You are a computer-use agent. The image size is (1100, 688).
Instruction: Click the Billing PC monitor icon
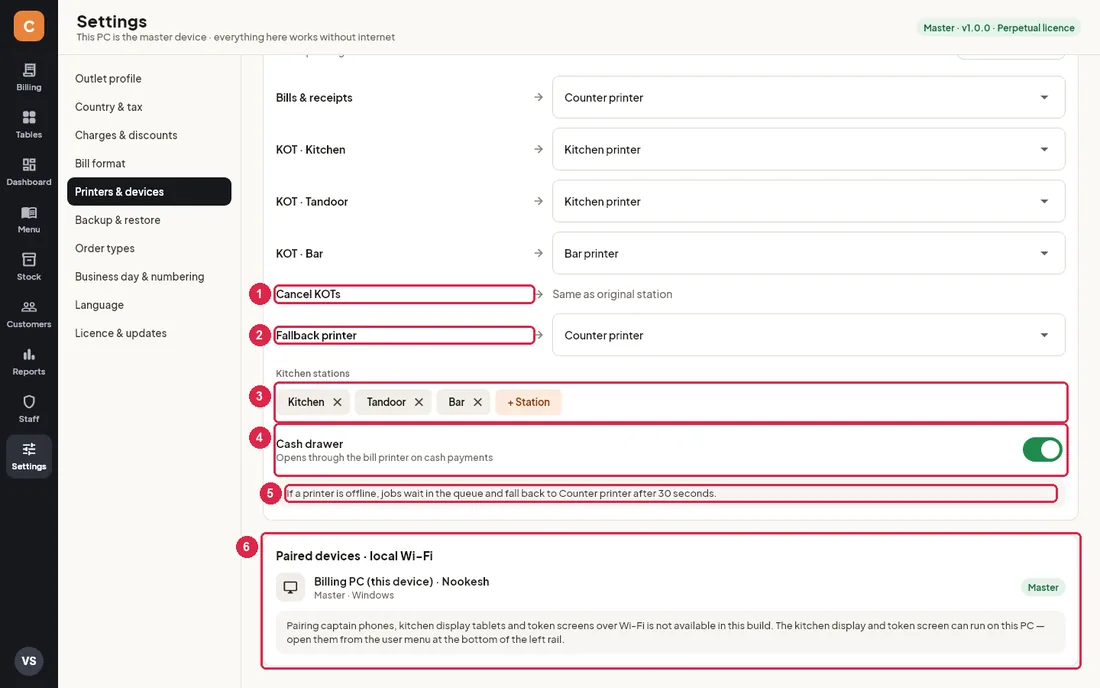point(290,588)
